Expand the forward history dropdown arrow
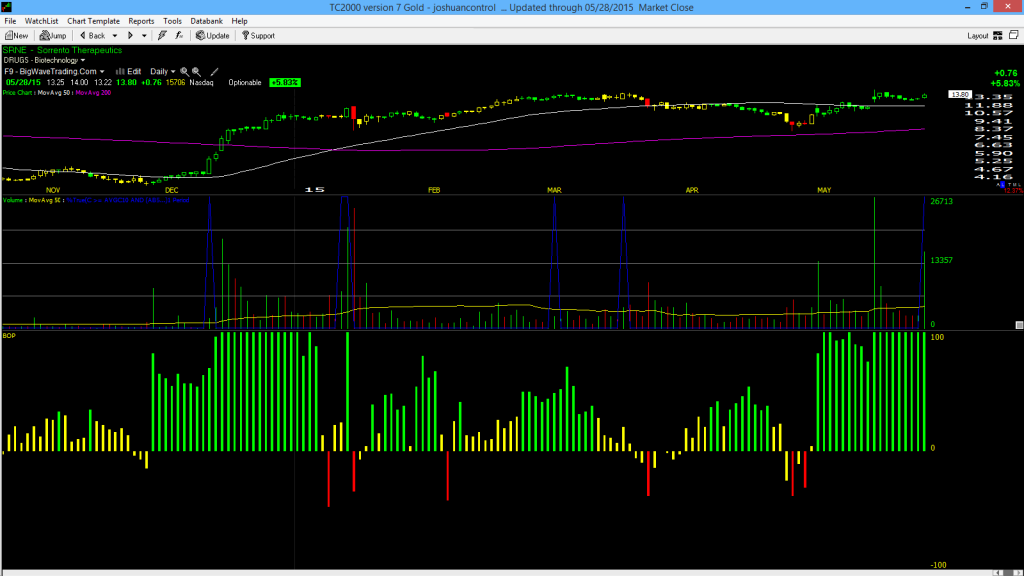This screenshot has height=576, width=1024. (144, 36)
